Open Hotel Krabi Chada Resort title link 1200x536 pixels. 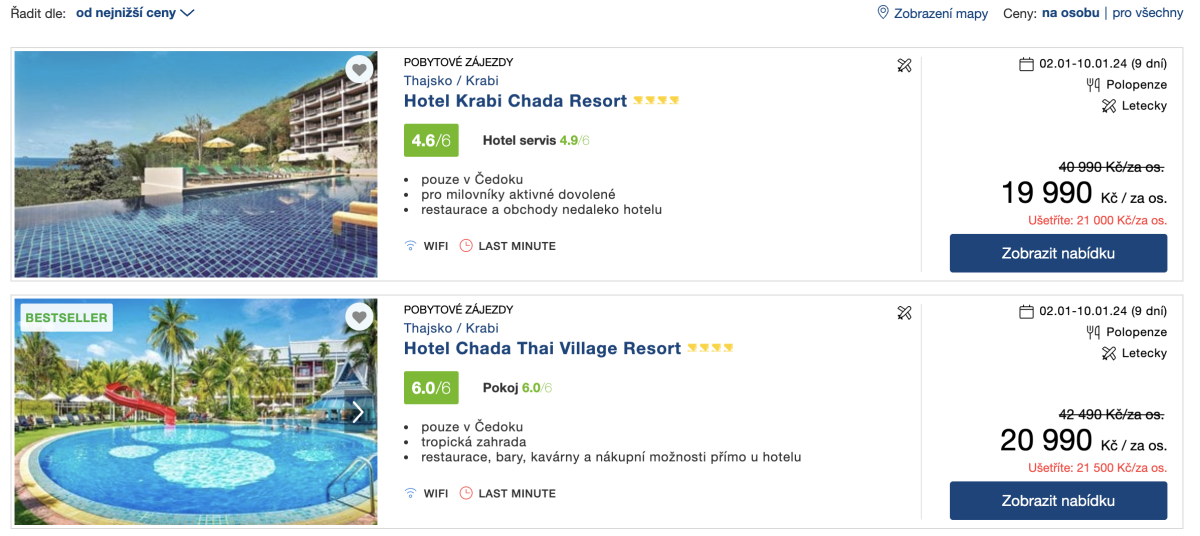click(515, 101)
